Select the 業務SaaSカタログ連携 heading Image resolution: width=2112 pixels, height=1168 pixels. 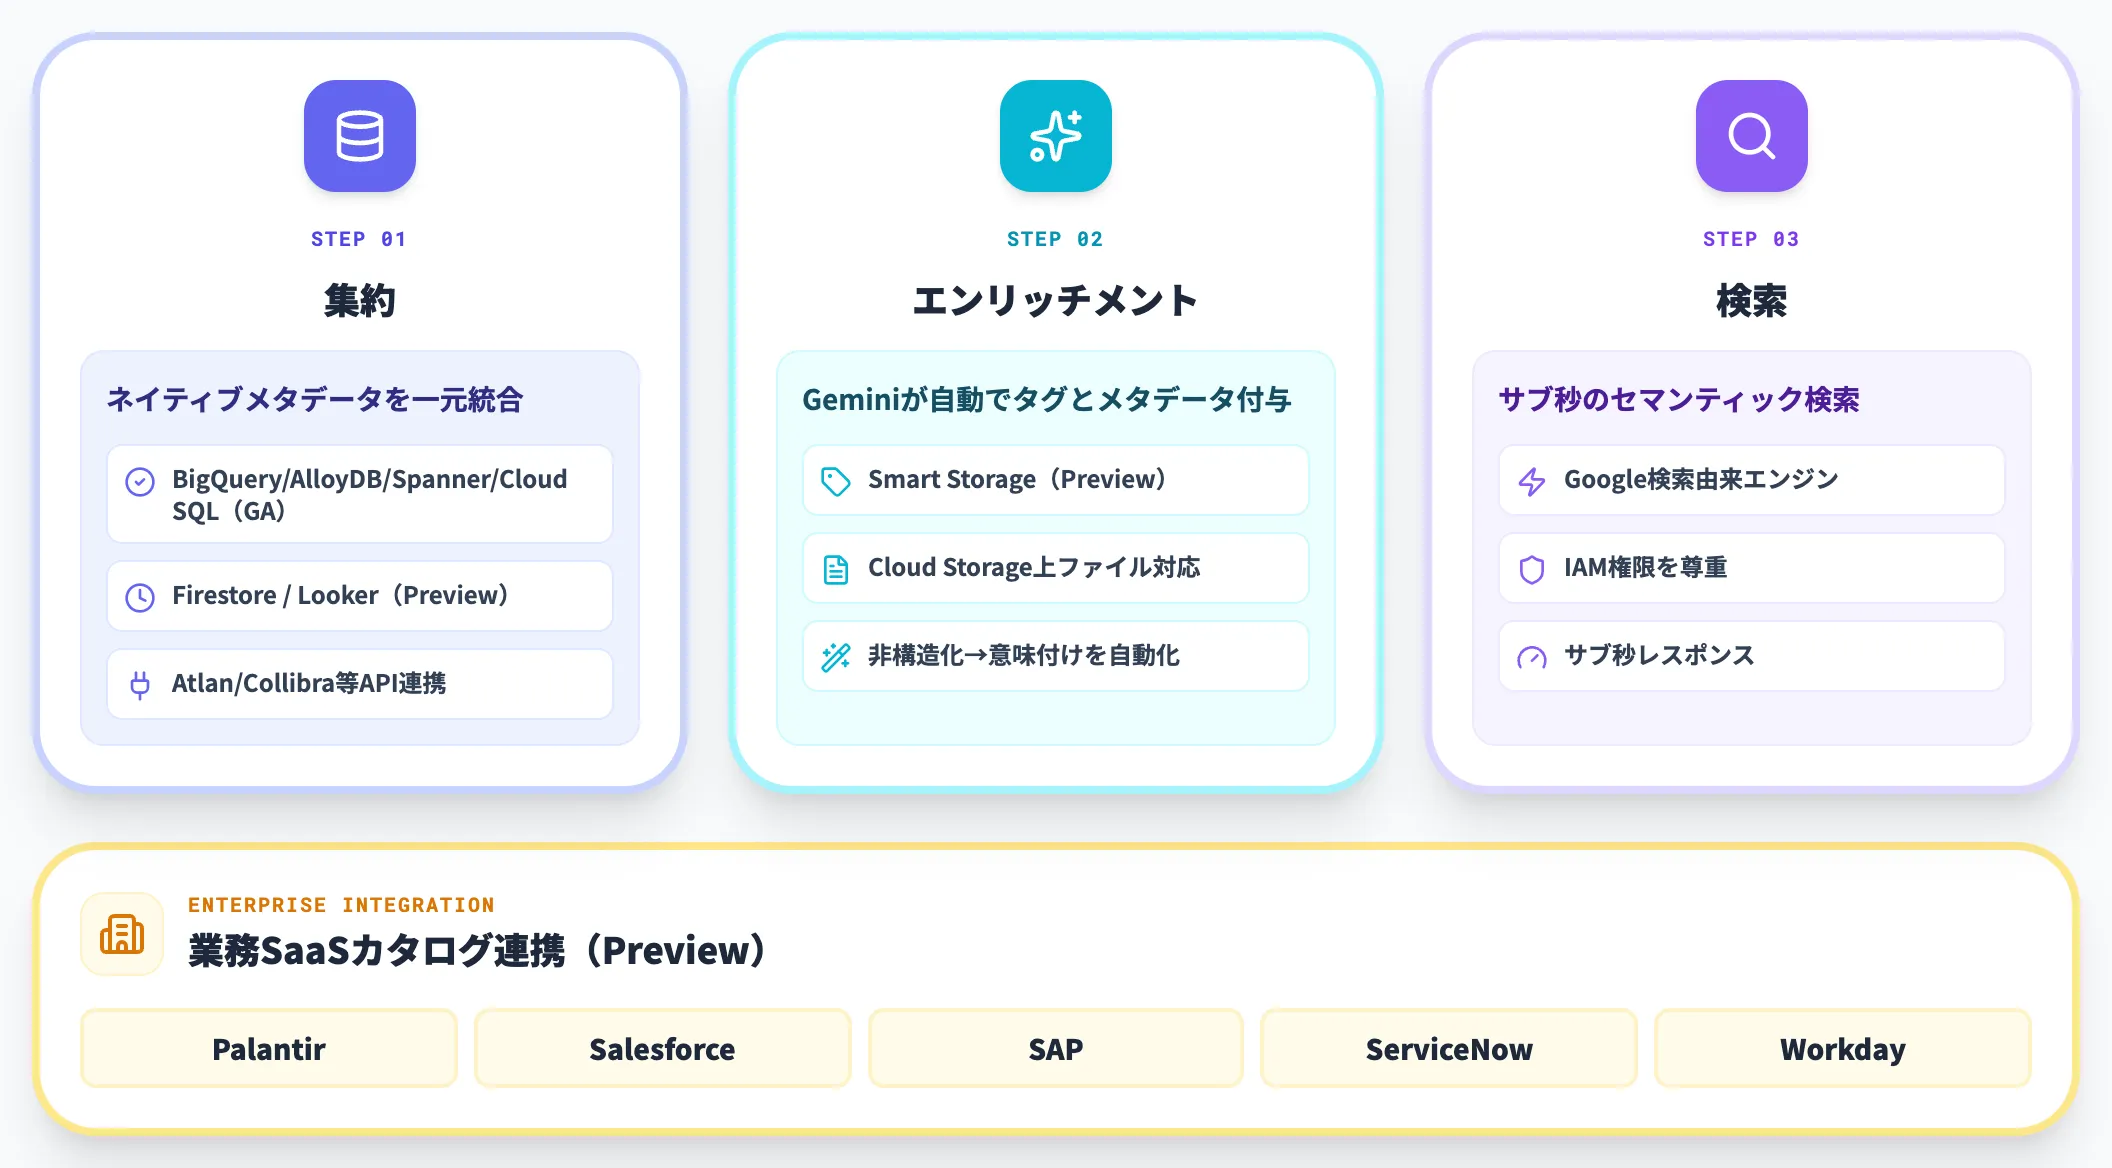pos(475,951)
